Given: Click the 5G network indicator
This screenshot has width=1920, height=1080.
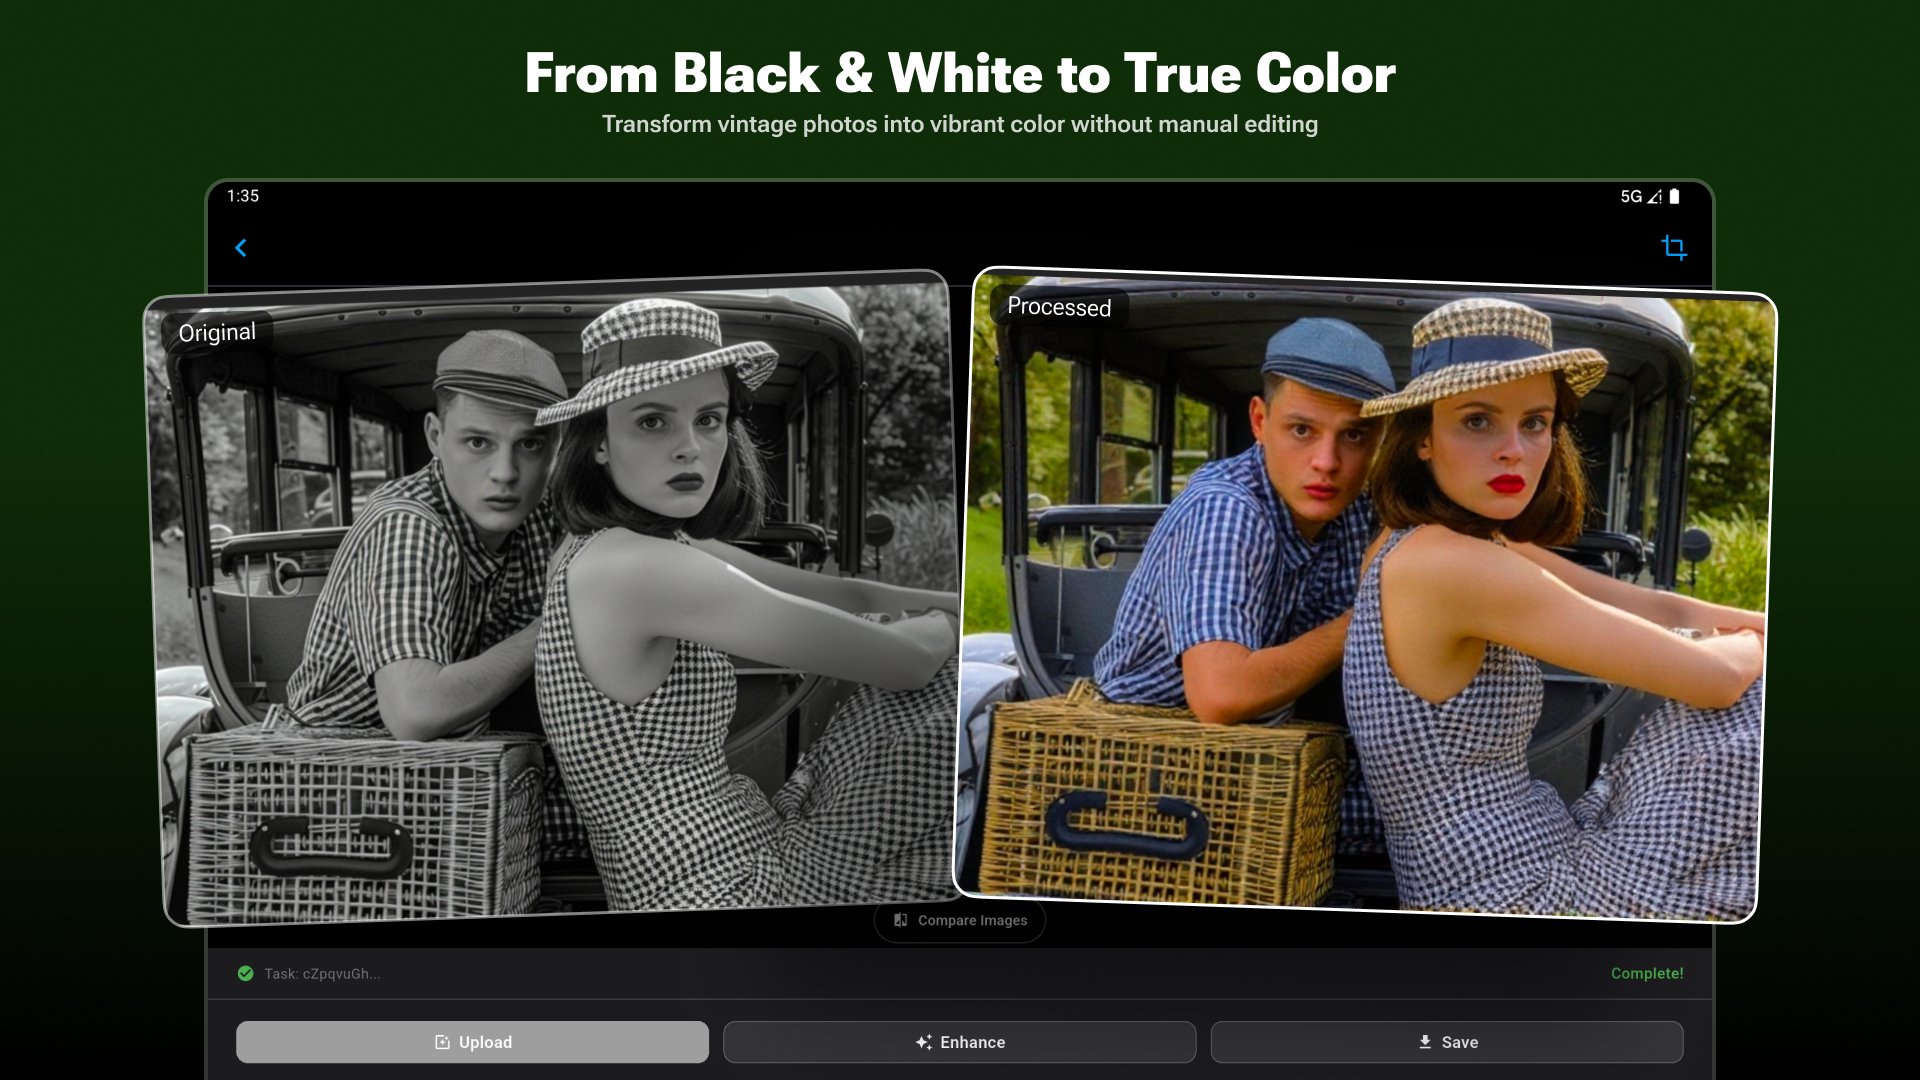Looking at the screenshot, I should coord(1631,196).
